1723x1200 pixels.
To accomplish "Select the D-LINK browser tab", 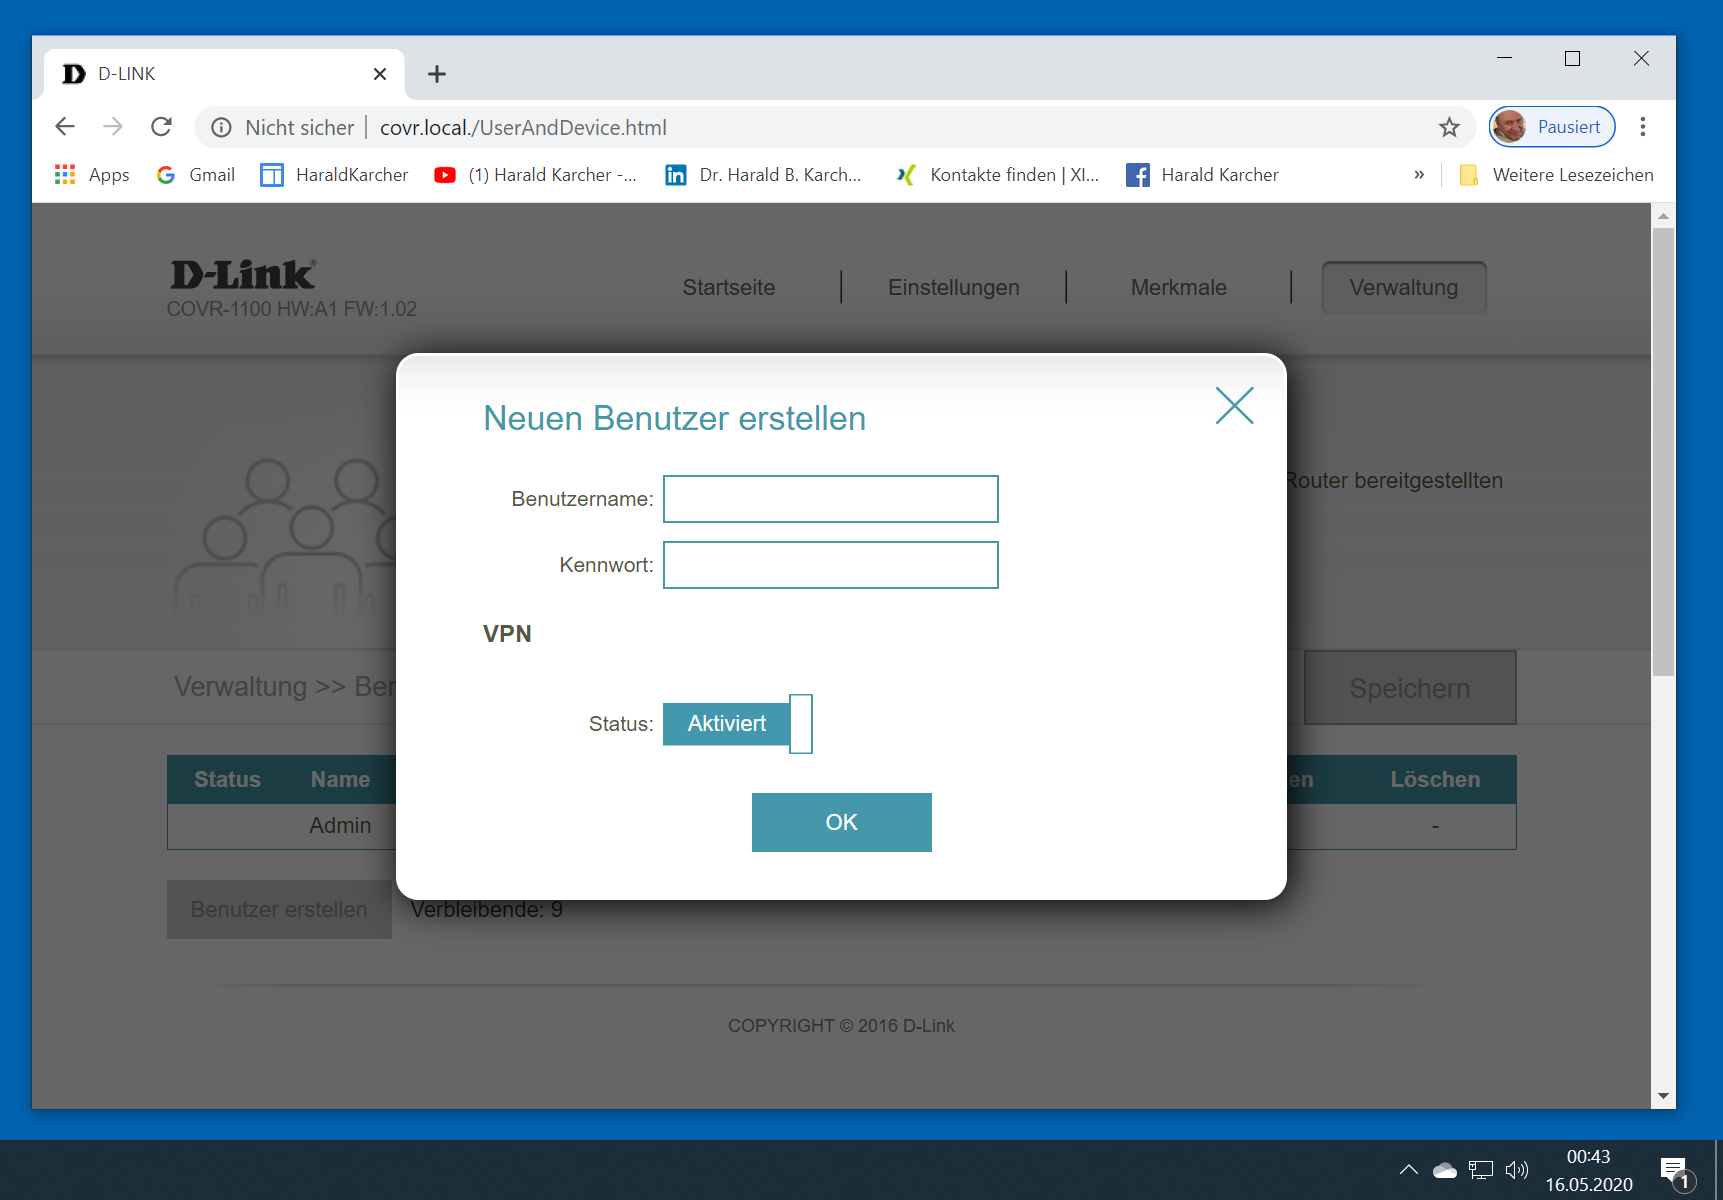I will tap(224, 74).
